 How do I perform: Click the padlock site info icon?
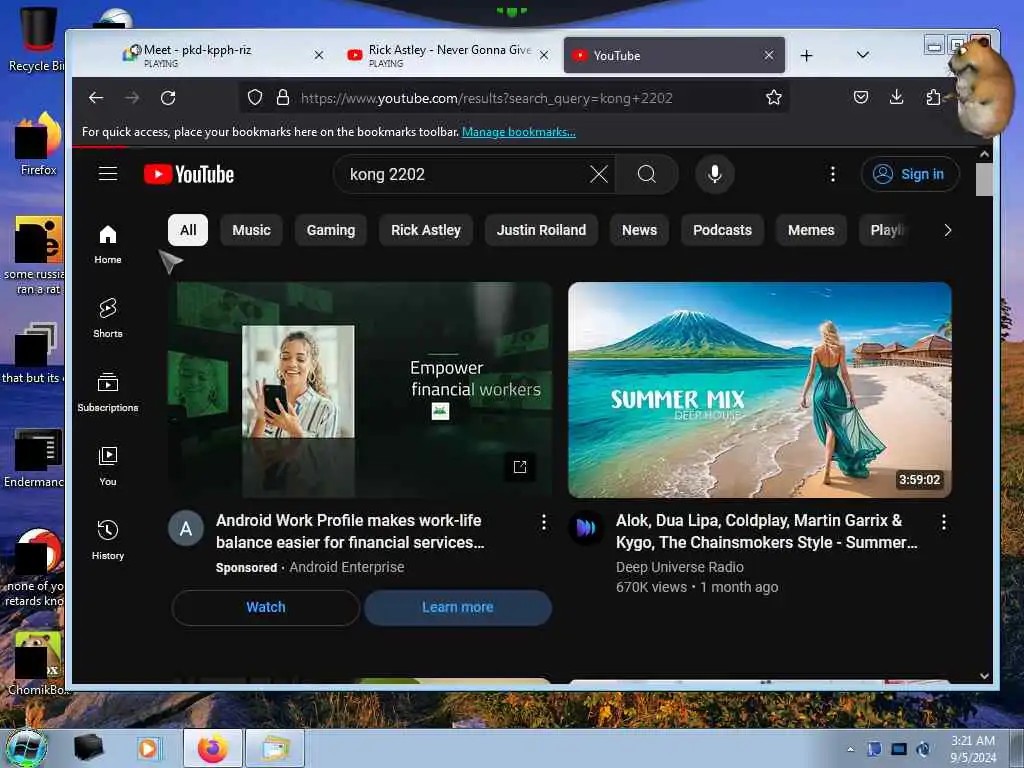tap(282, 98)
